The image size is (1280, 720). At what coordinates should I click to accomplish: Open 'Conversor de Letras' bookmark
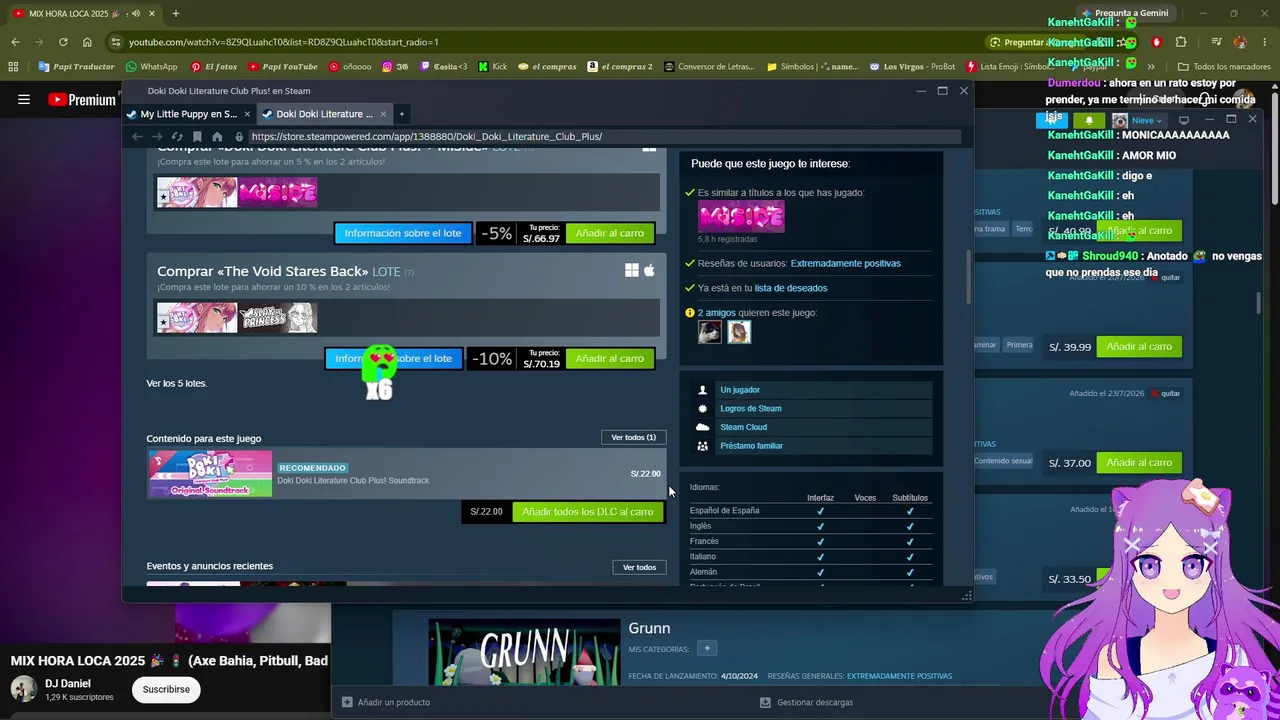(x=709, y=67)
